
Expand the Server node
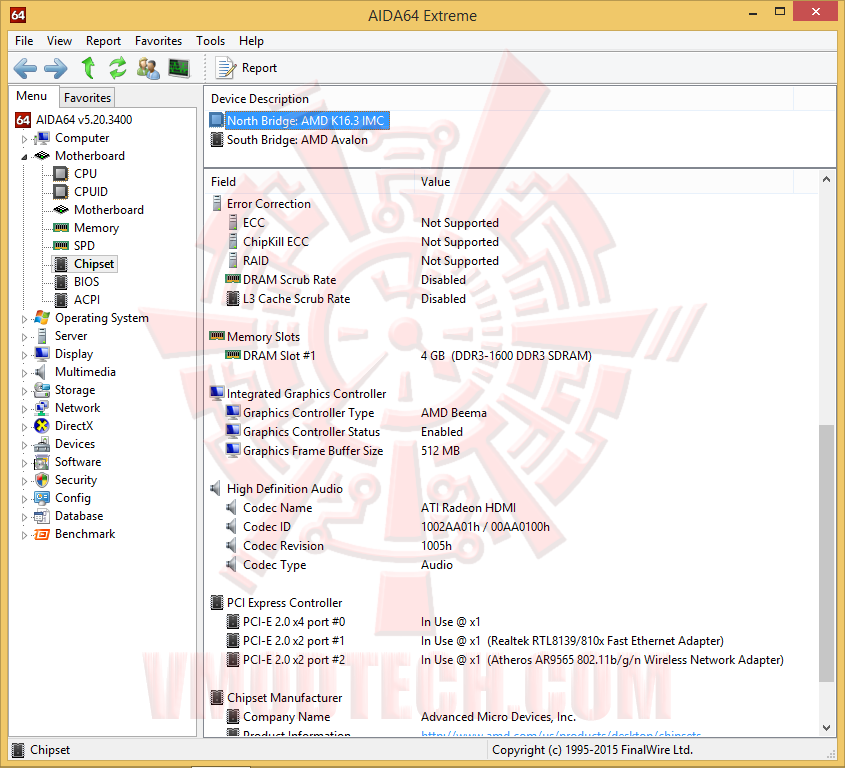point(24,336)
